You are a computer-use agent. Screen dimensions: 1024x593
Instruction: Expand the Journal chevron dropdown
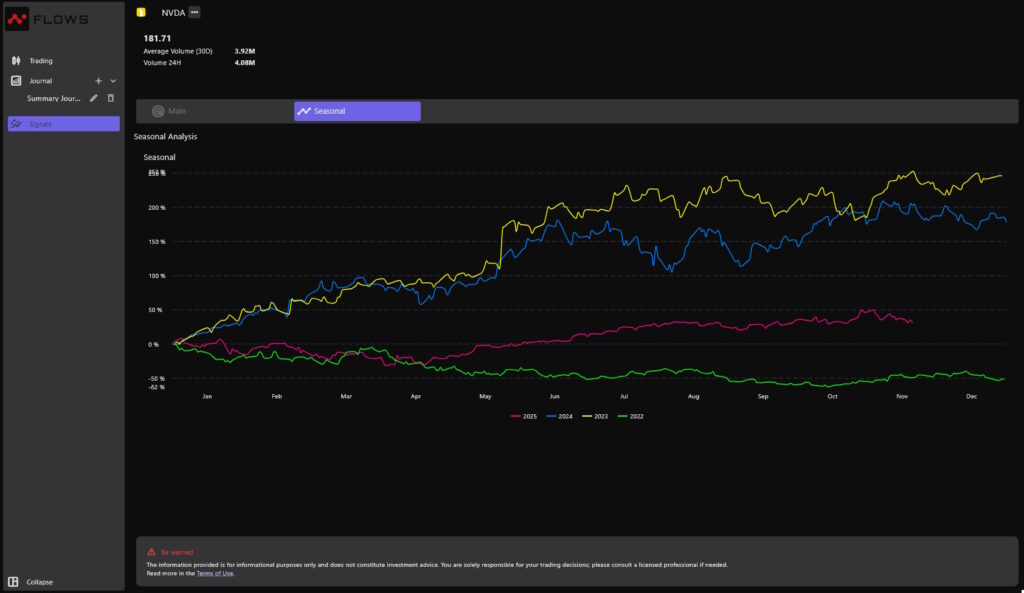point(113,81)
